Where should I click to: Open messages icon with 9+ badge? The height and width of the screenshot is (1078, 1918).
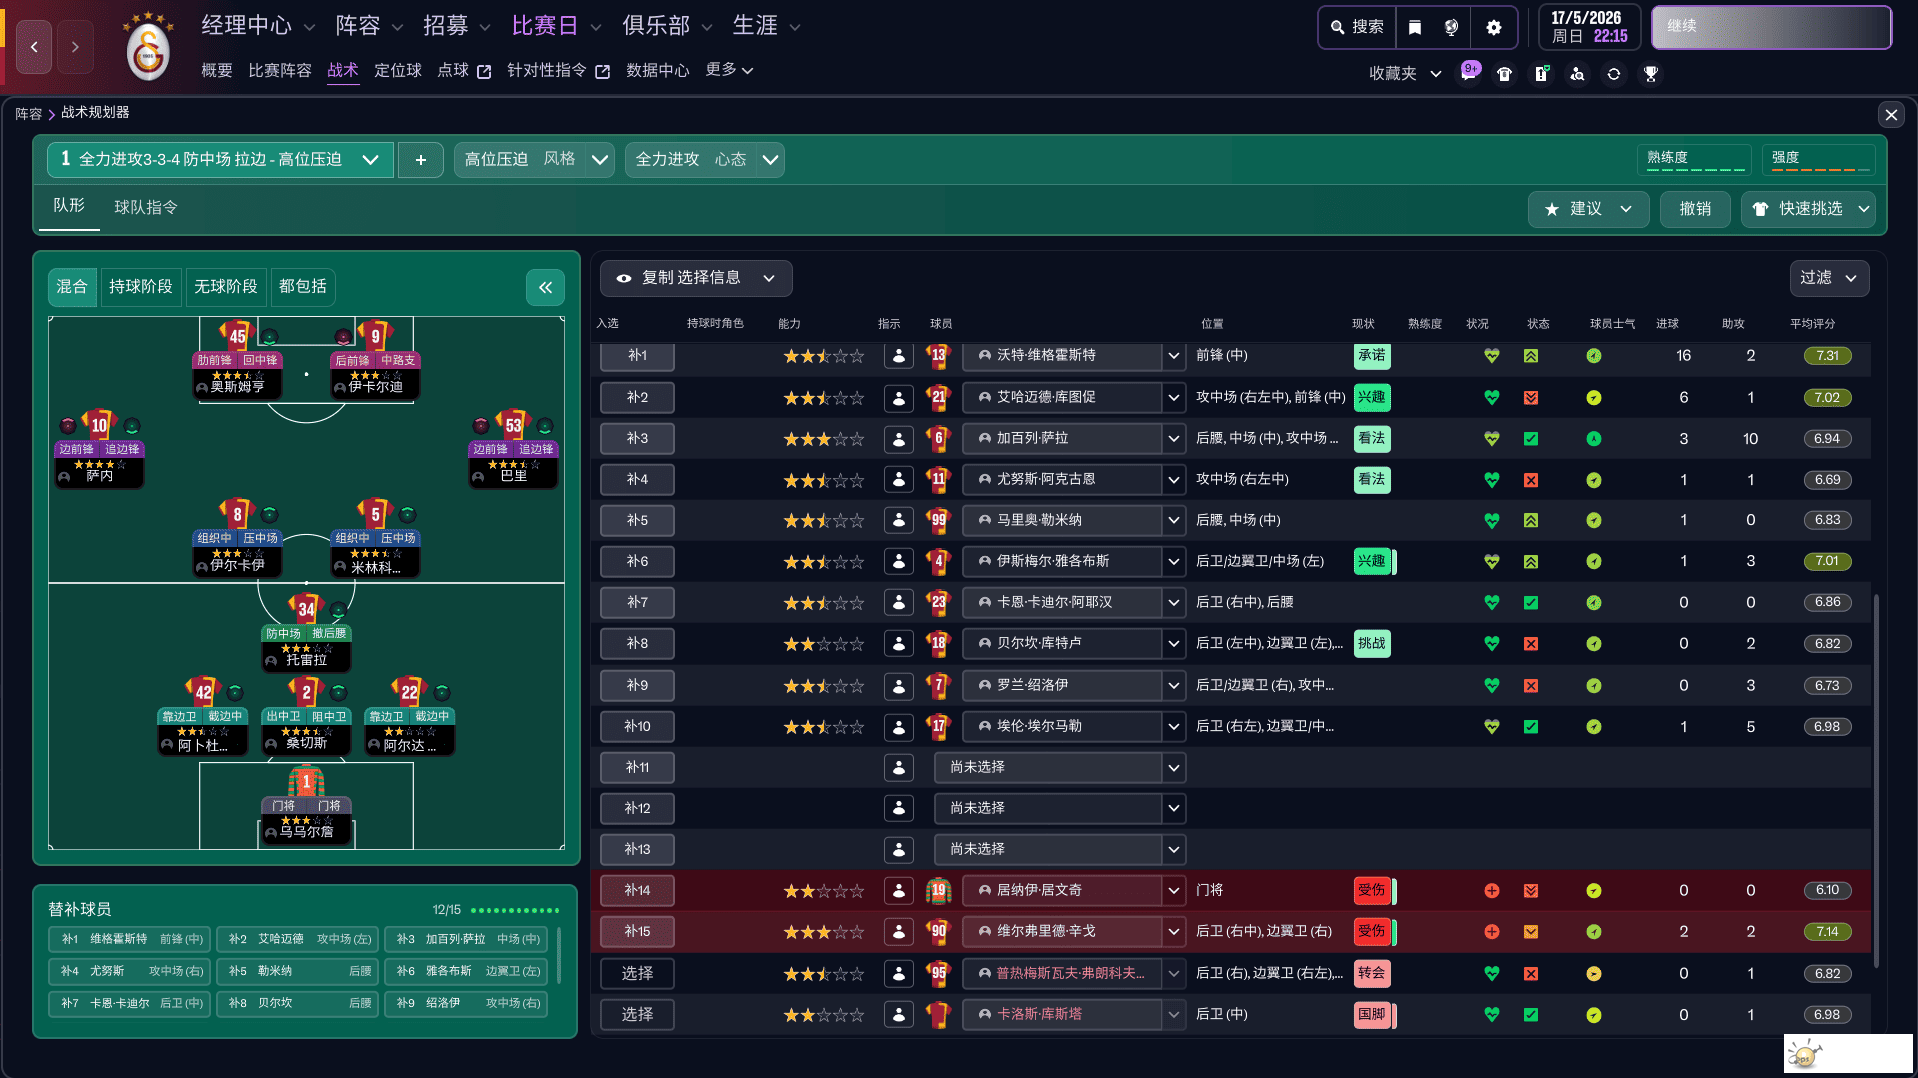pyautogui.click(x=1469, y=73)
